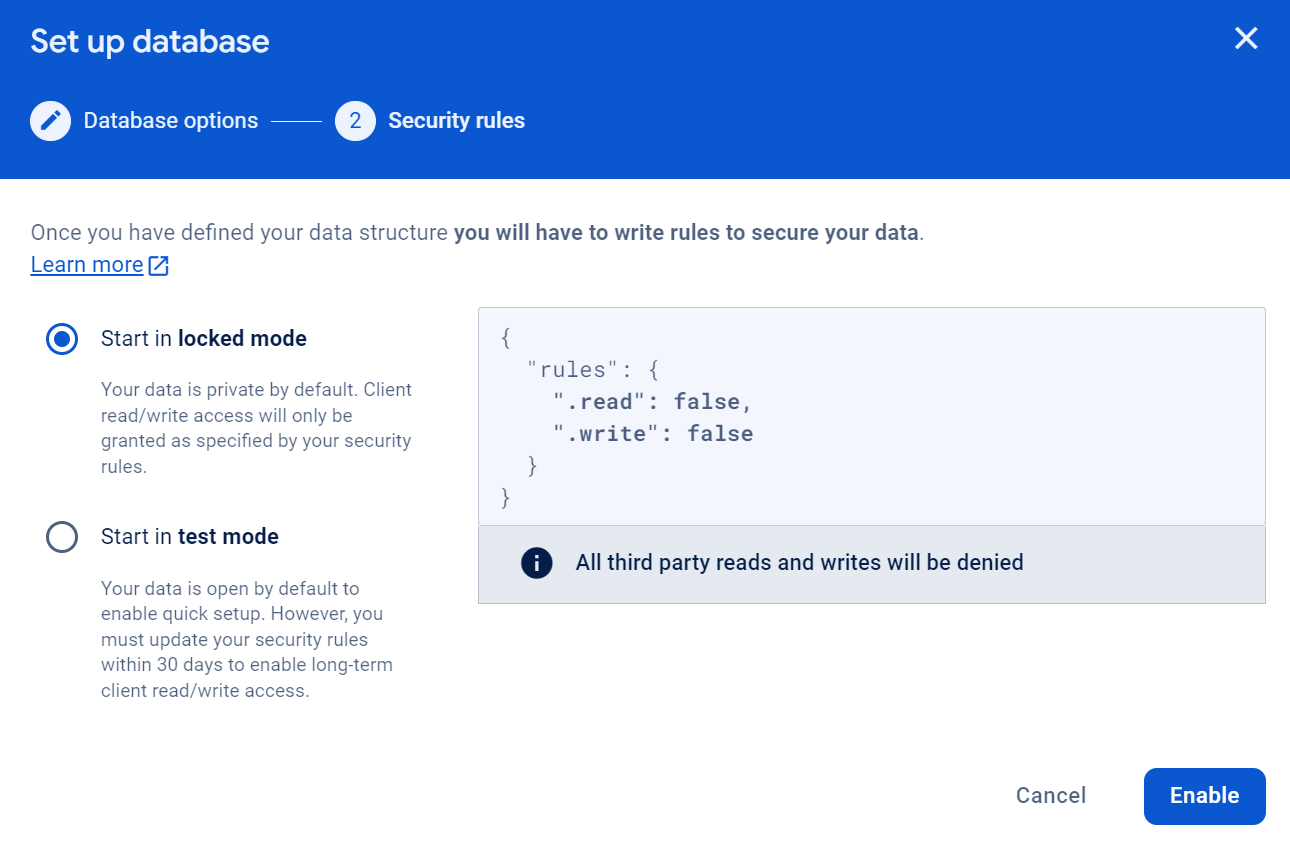
Task: Select the step 2 Security rules circle icon
Action: coord(355,120)
